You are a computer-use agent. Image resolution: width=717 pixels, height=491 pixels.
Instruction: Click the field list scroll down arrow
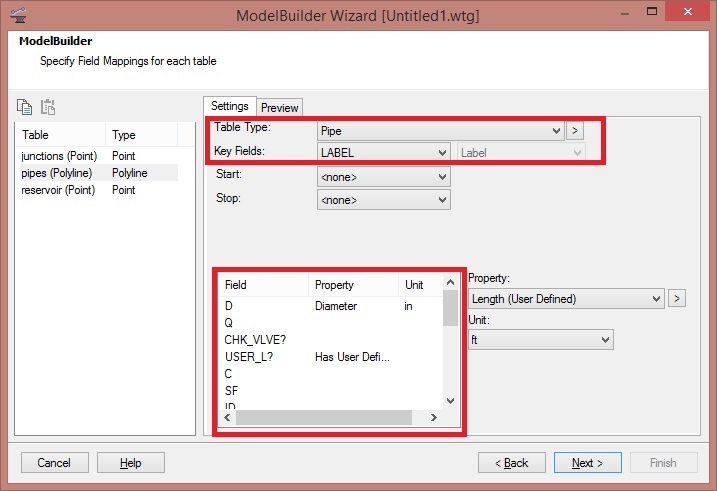tap(450, 401)
